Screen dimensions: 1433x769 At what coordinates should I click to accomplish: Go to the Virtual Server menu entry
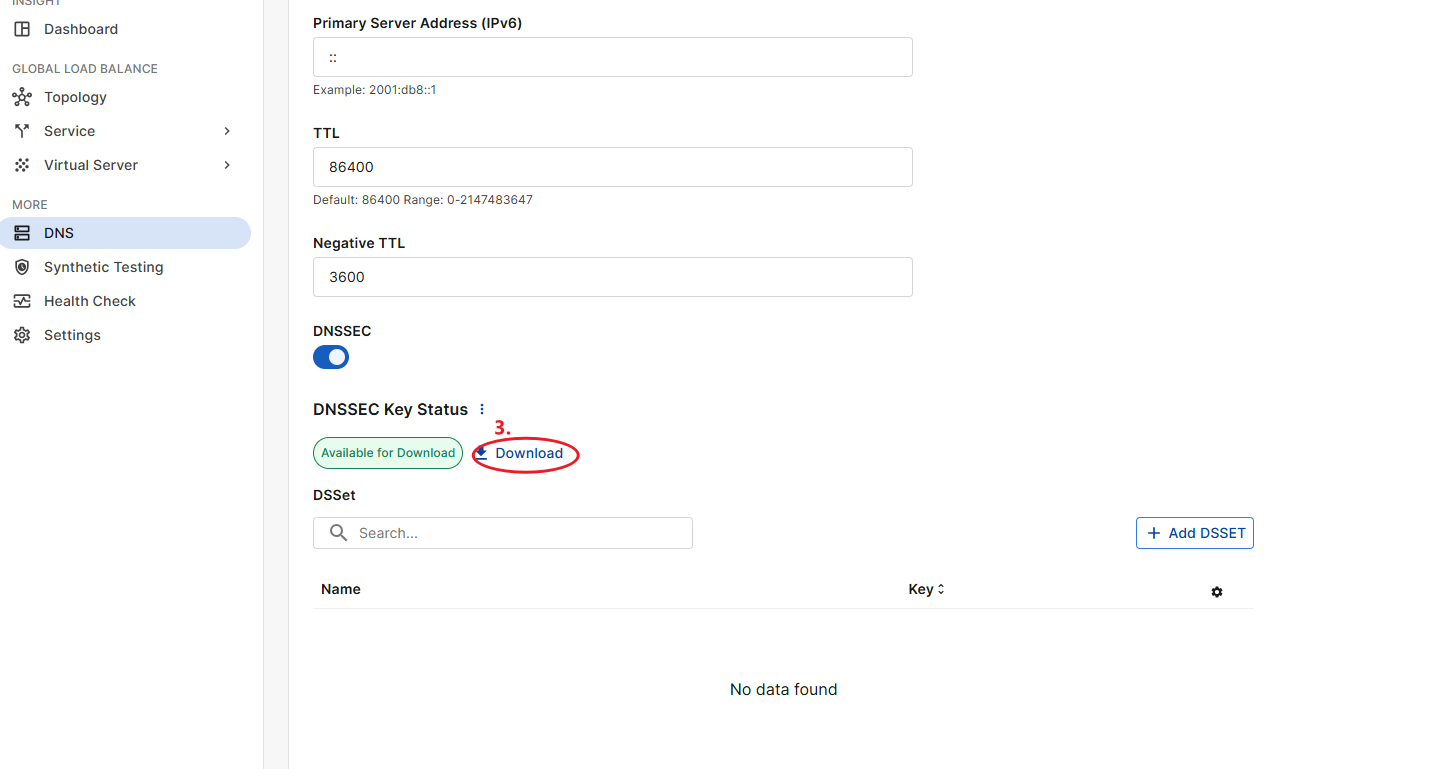tap(91, 165)
